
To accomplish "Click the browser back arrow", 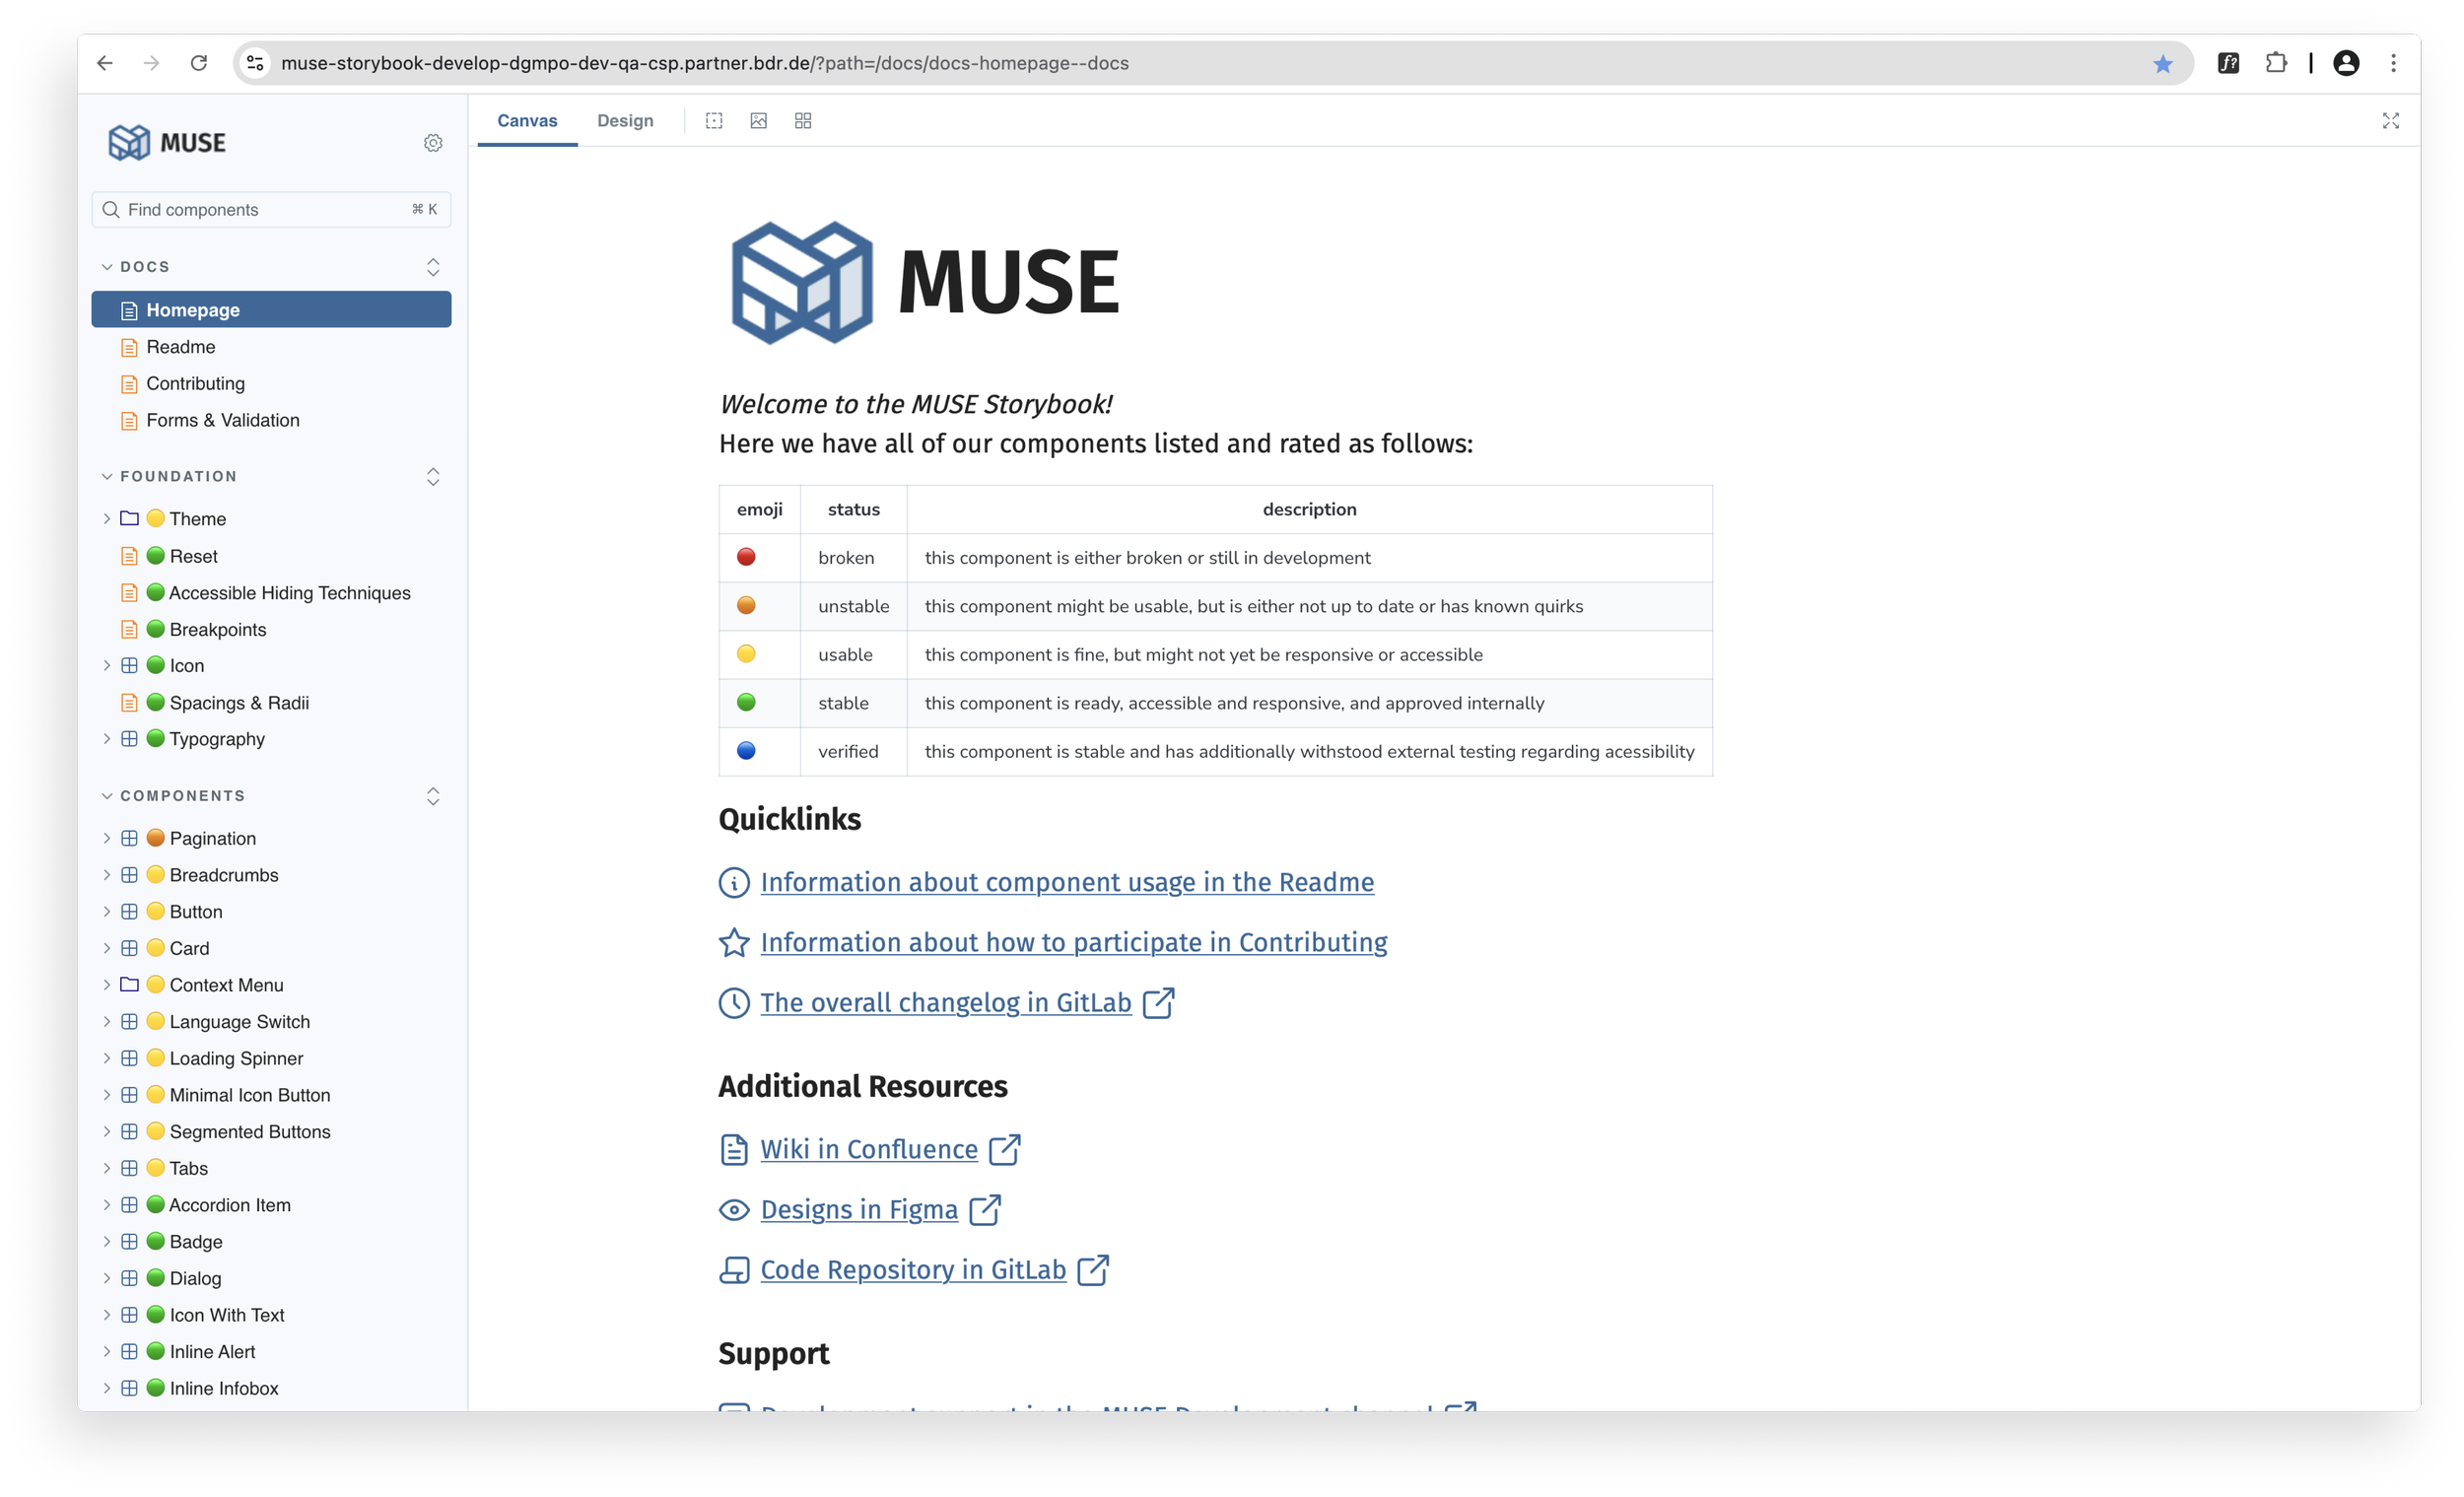I will click(x=105, y=63).
